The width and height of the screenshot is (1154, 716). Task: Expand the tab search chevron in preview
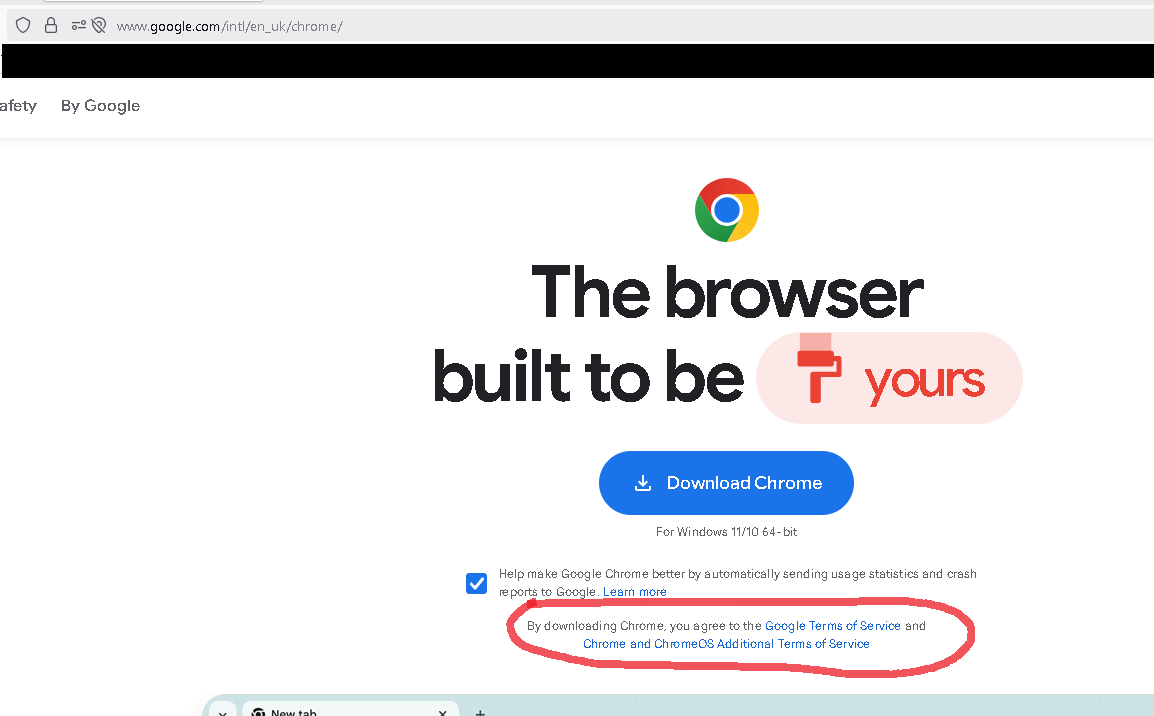click(222, 712)
